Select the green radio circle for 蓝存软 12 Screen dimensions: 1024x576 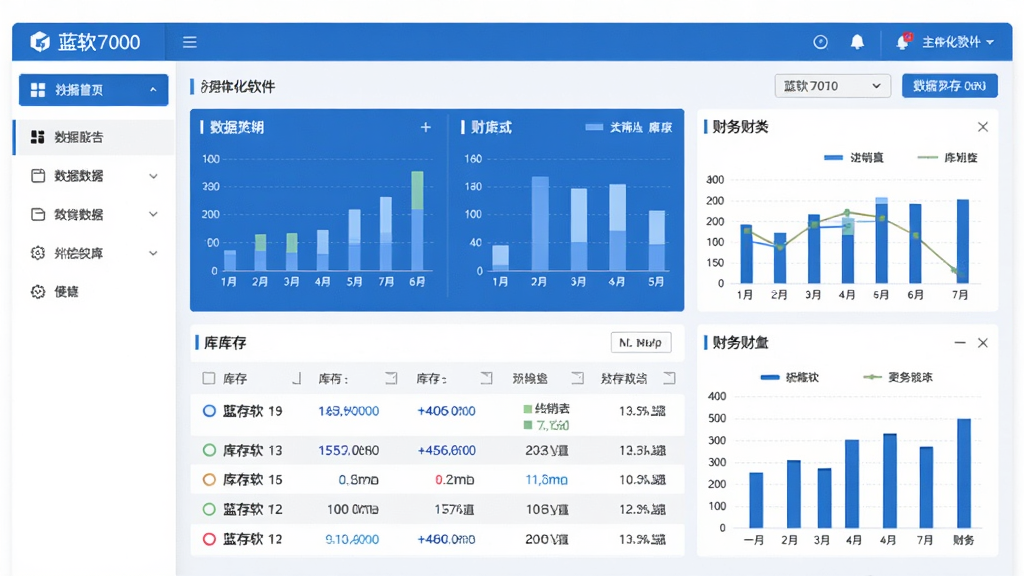[209, 509]
